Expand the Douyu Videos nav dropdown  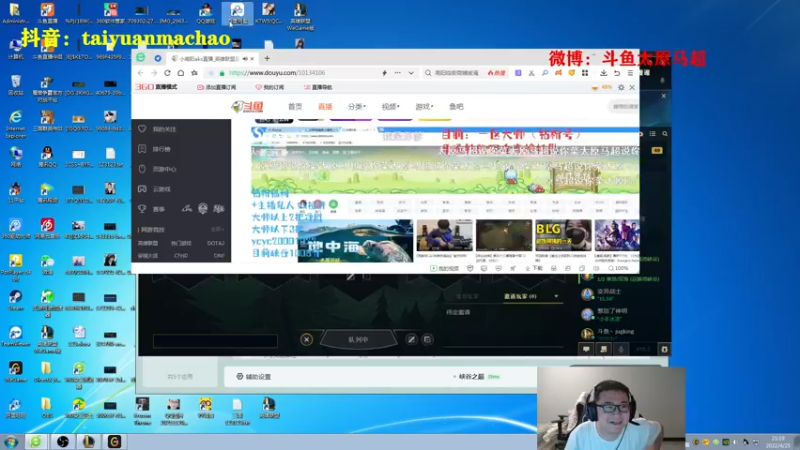click(390, 107)
